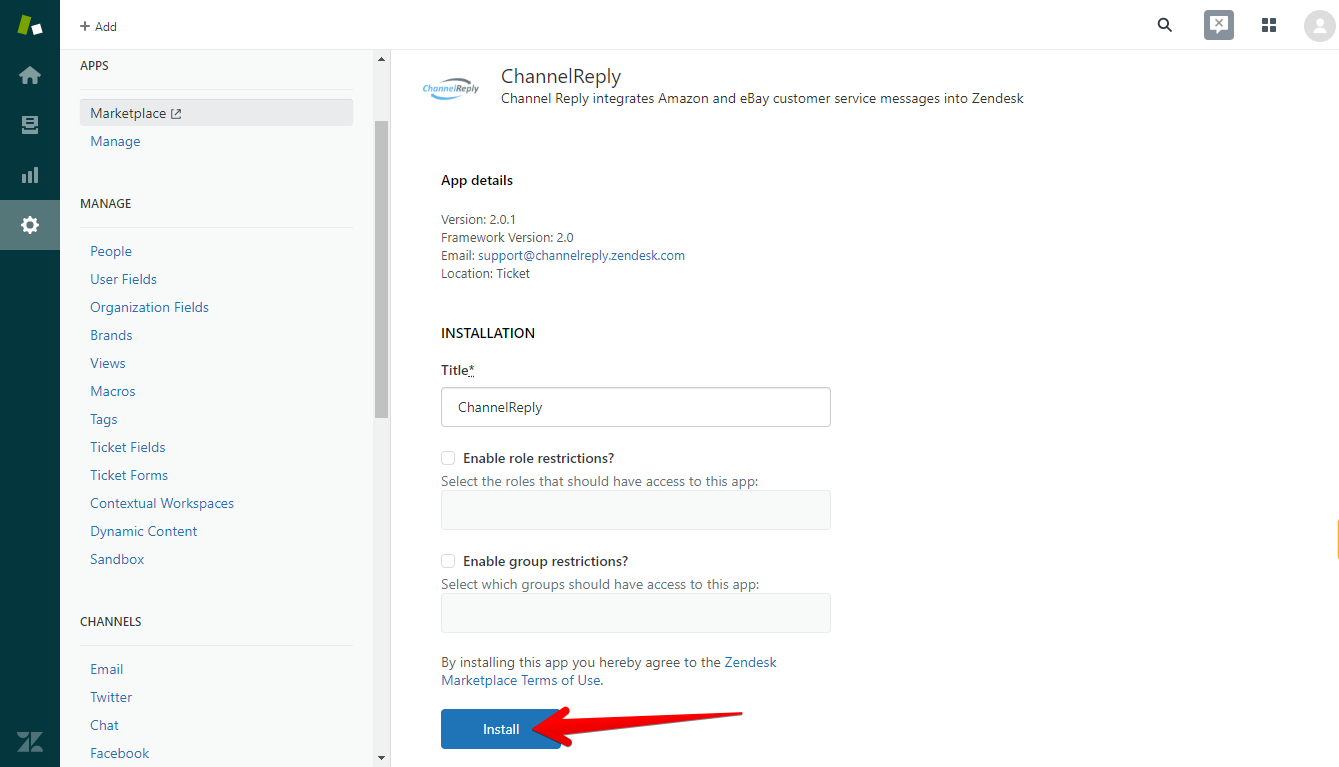Open Contextual Workspaces settings
The image size is (1339, 767).
162,503
